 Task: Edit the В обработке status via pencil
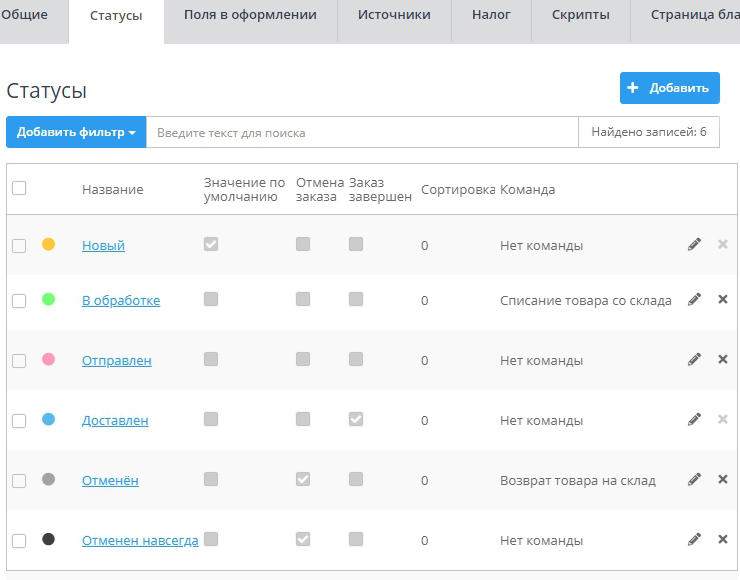pos(694,299)
